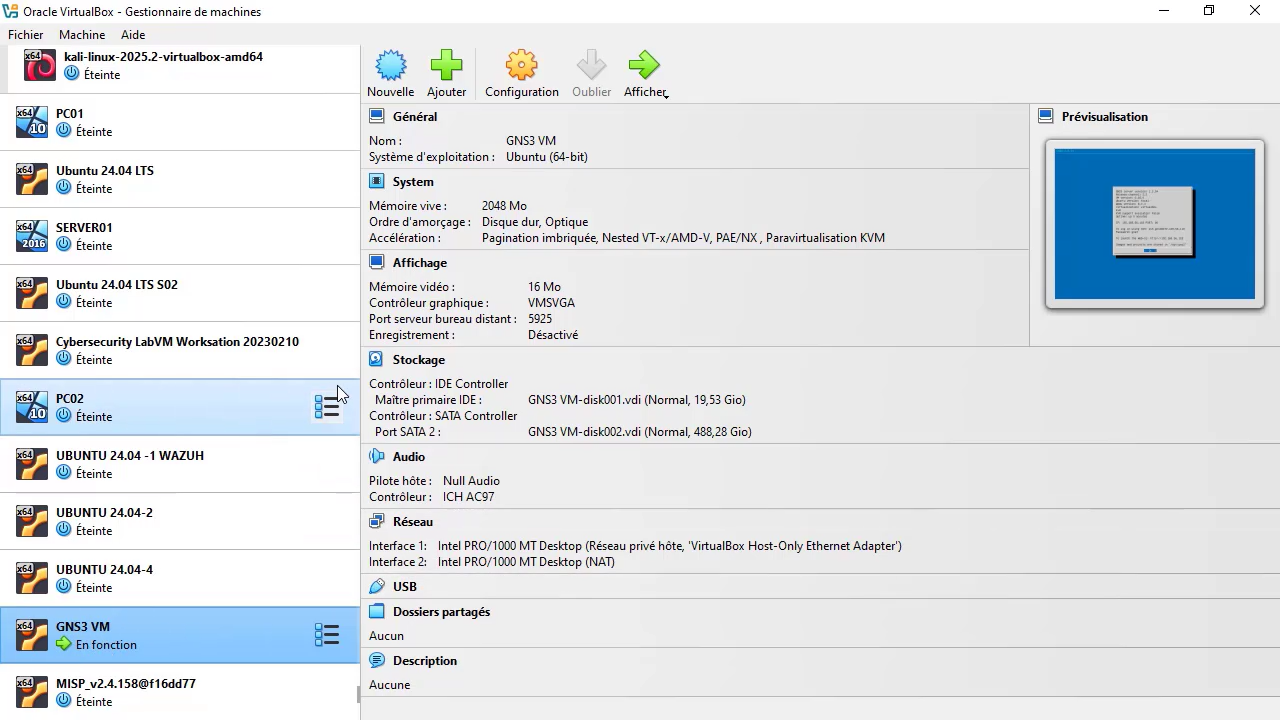Select the UBUNTU 24.04-4 VM icon
1280x720 pixels.
coord(32,579)
